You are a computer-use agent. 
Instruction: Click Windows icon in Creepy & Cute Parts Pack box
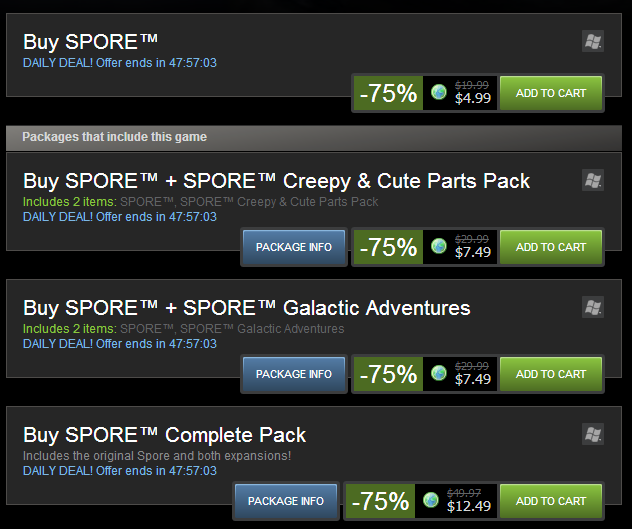point(593,180)
